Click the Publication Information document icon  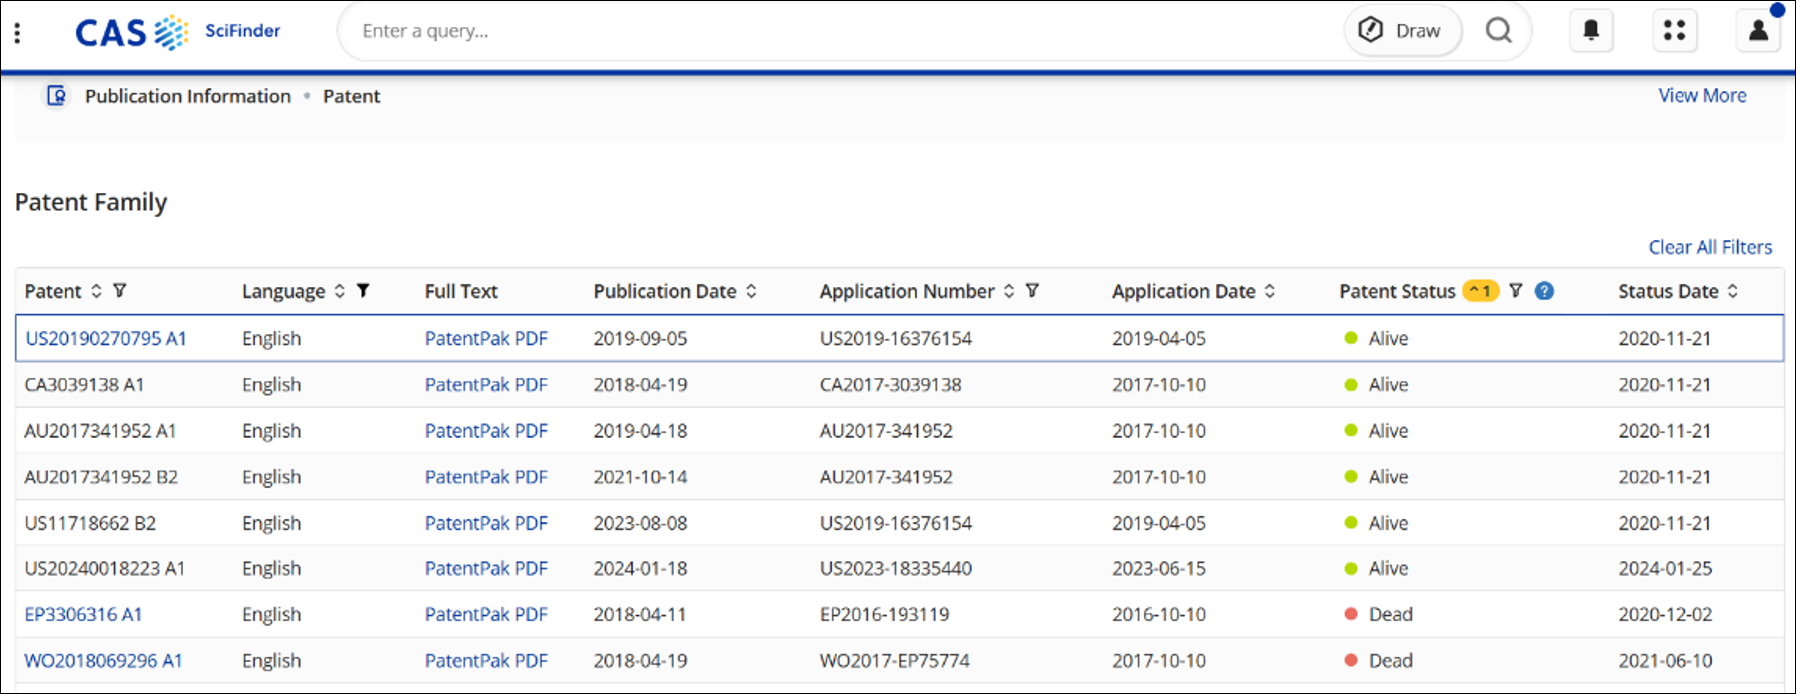point(57,96)
